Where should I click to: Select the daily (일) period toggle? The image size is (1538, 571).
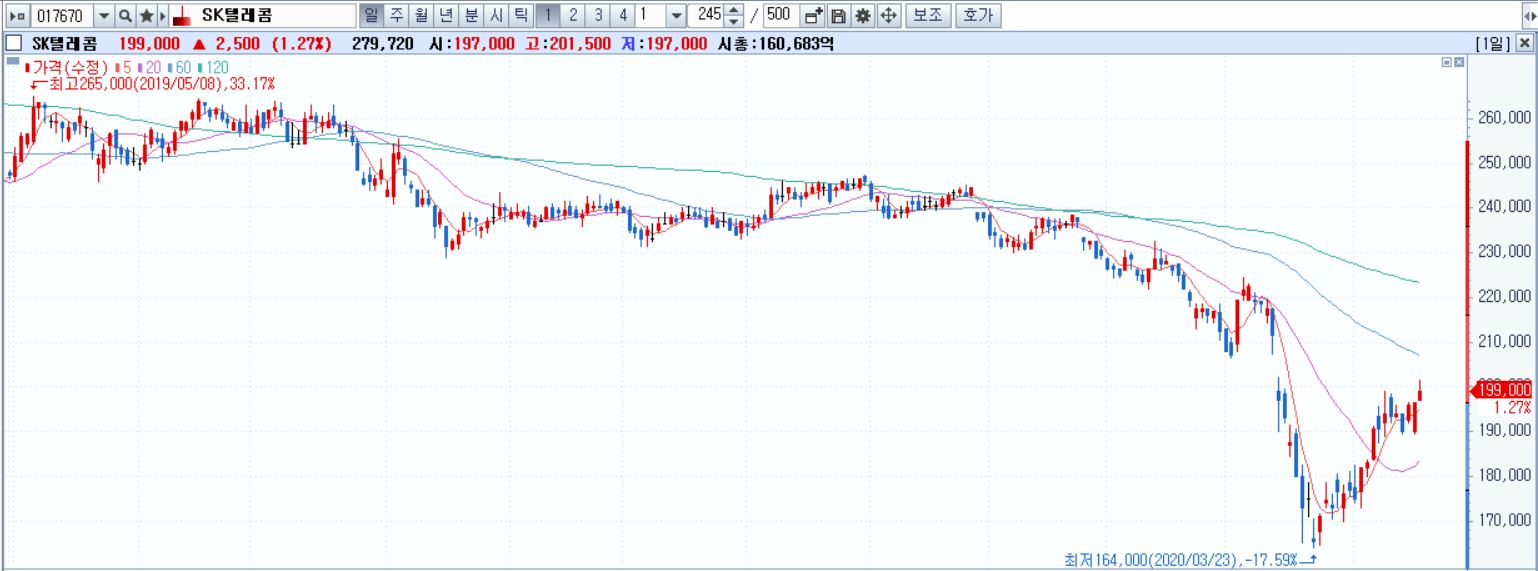[371, 16]
